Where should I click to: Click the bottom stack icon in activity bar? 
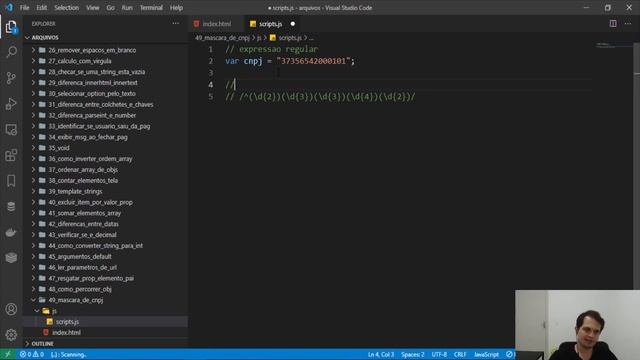tap(11, 258)
